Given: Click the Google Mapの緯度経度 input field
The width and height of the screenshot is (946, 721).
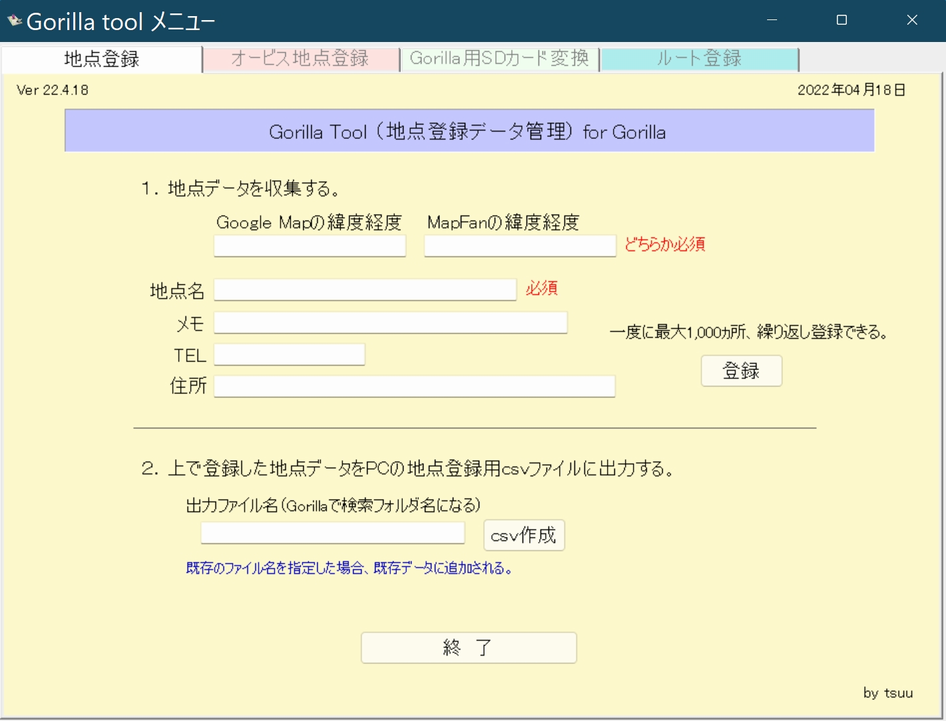Looking at the screenshot, I should (x=310, y=246).
